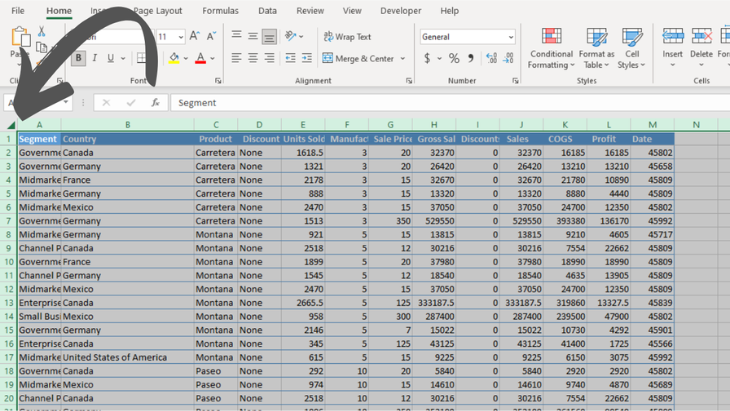Click the Middle Align icon

point(253,36)
